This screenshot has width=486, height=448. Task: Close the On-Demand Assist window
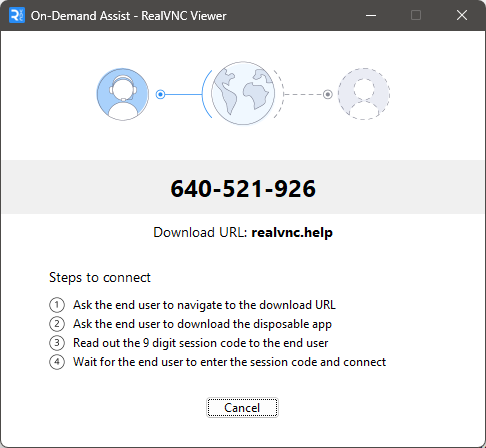click(462, 15)
